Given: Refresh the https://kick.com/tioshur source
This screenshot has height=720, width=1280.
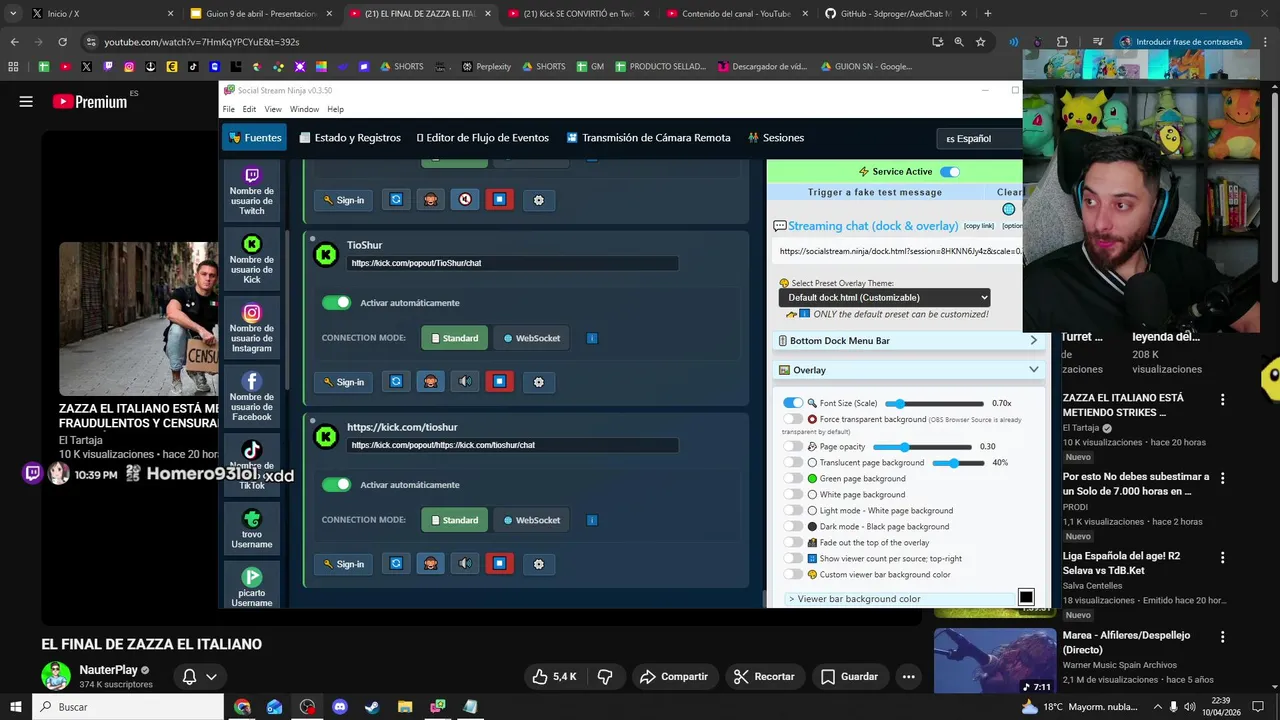Looking at the screenshot, I should [x=396, y=563].
